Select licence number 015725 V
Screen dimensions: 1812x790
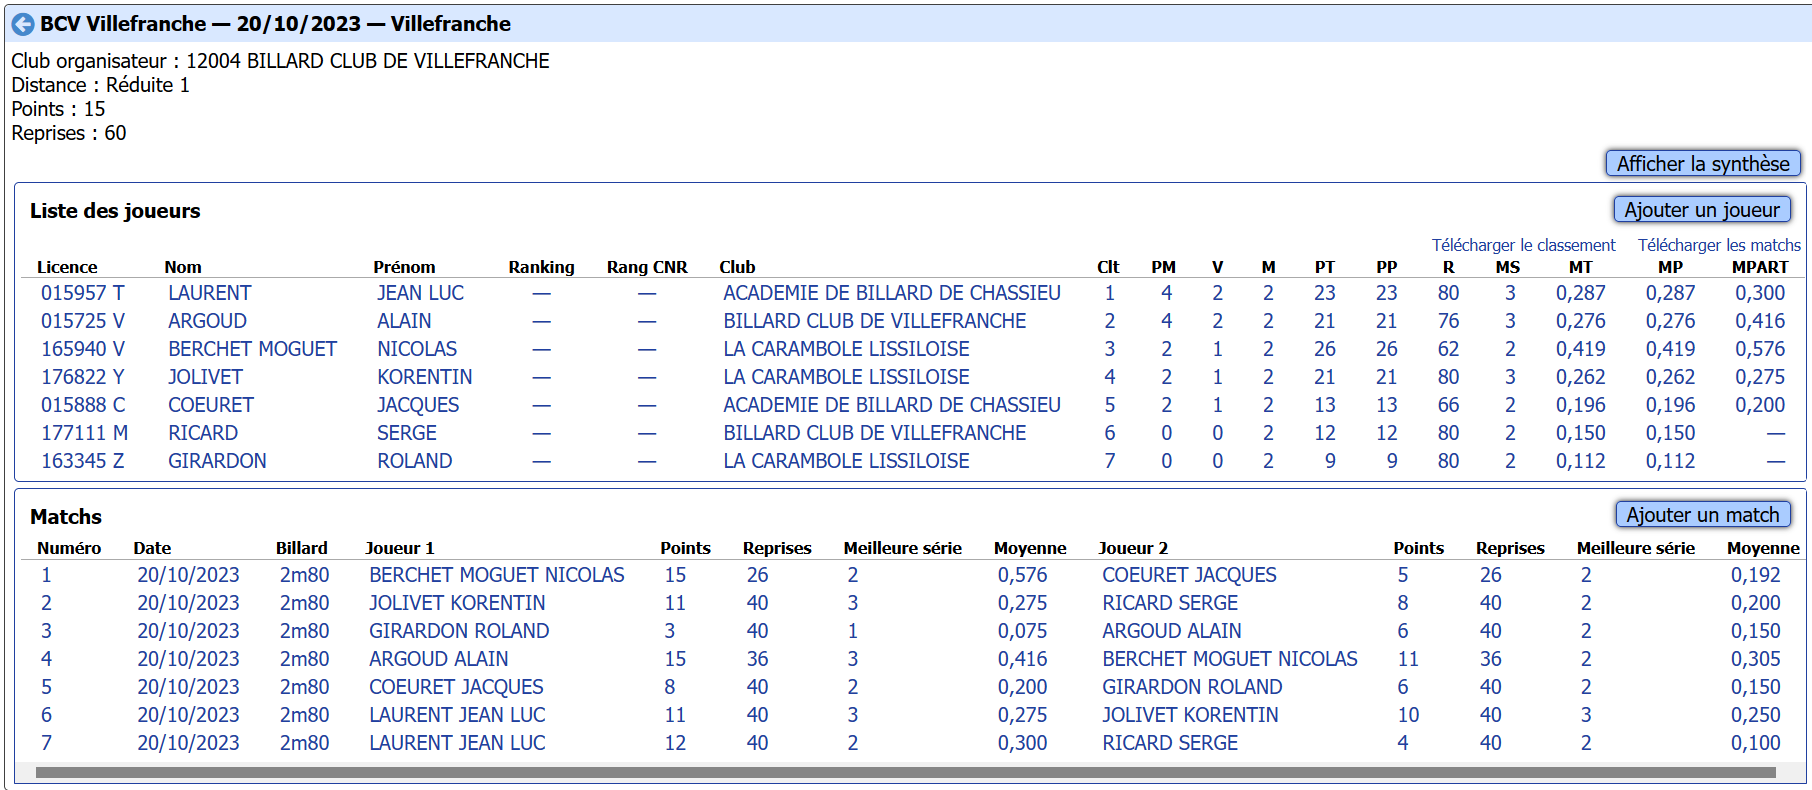click(x=83, y=321)
